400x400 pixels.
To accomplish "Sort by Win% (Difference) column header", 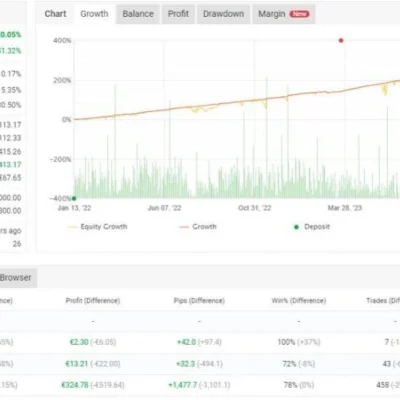I will [299, 301].
